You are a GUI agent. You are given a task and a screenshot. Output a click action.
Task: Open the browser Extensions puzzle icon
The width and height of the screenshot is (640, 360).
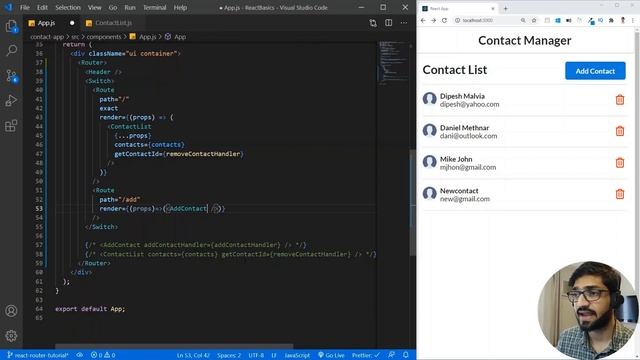[x=611, y=20]
